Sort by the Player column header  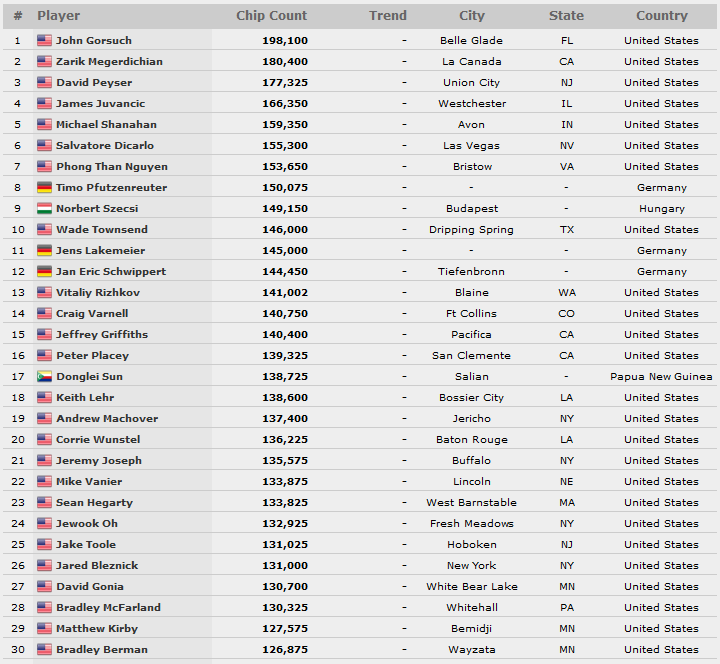58,16
